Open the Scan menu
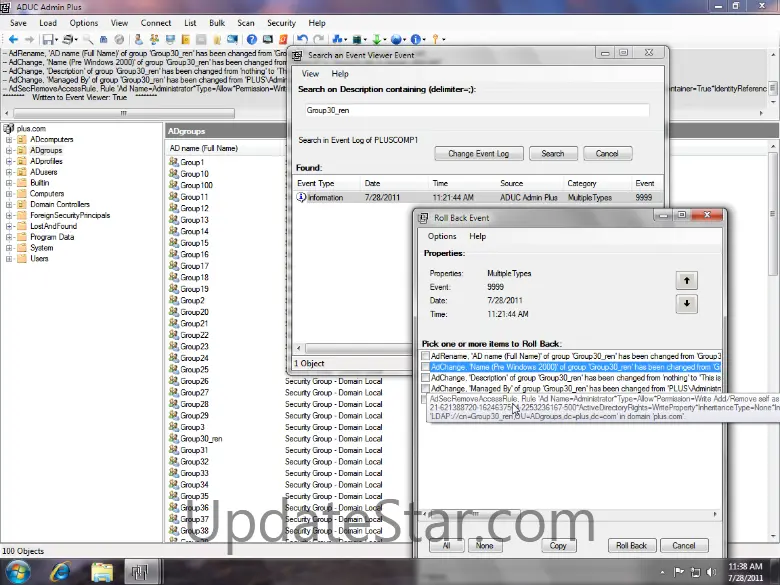 (x=246, y=23)
